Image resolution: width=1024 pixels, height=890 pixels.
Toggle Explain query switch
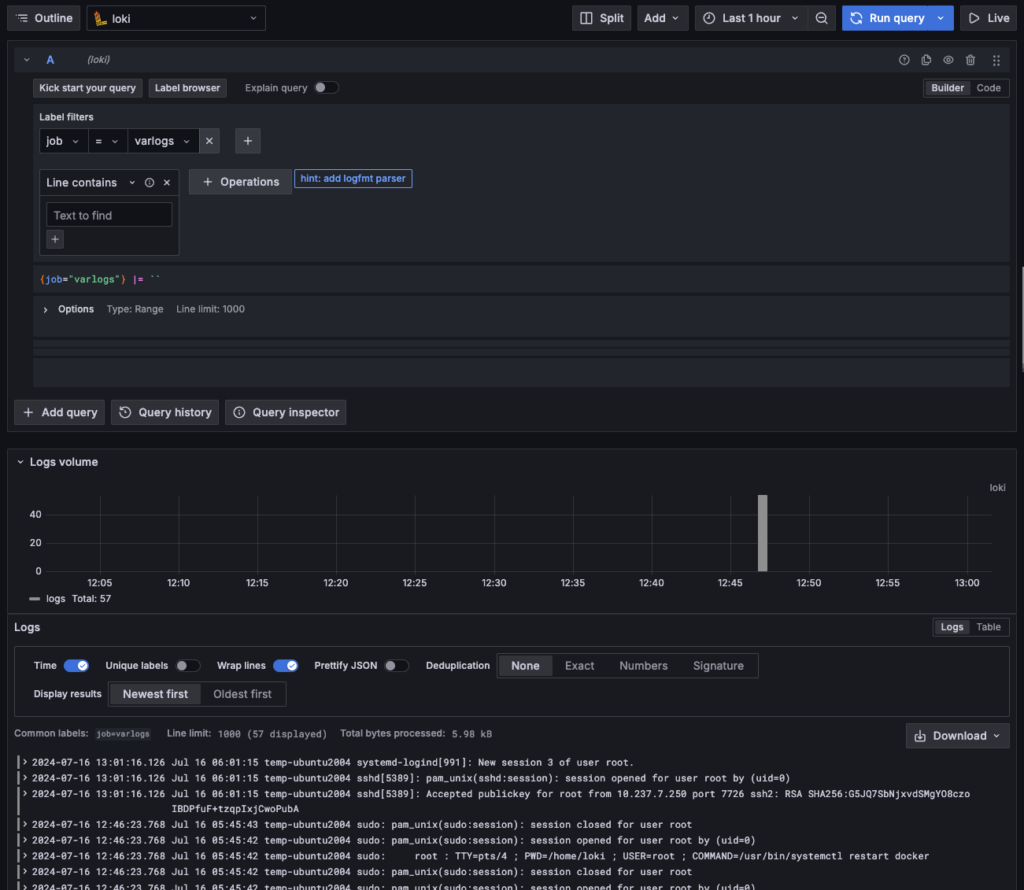[326, 87]
